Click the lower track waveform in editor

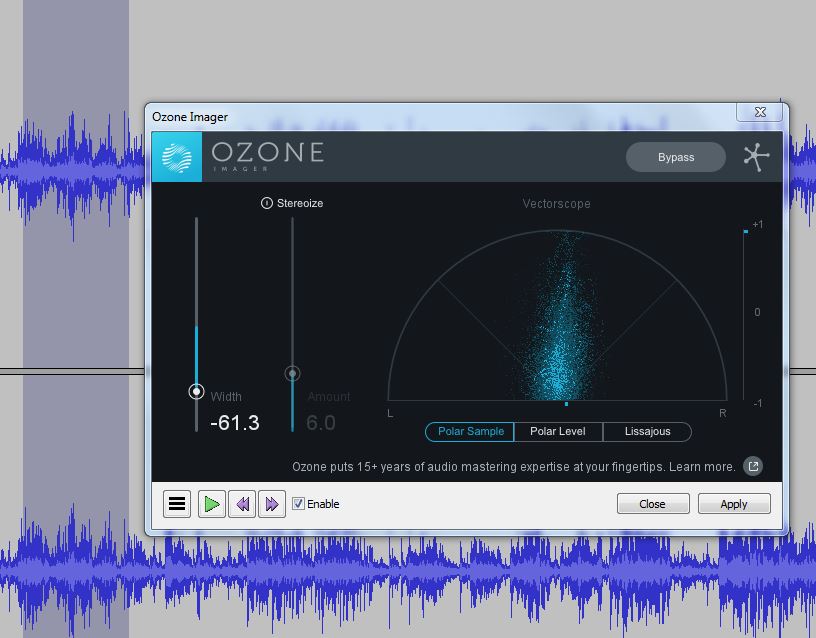(408, 570)
